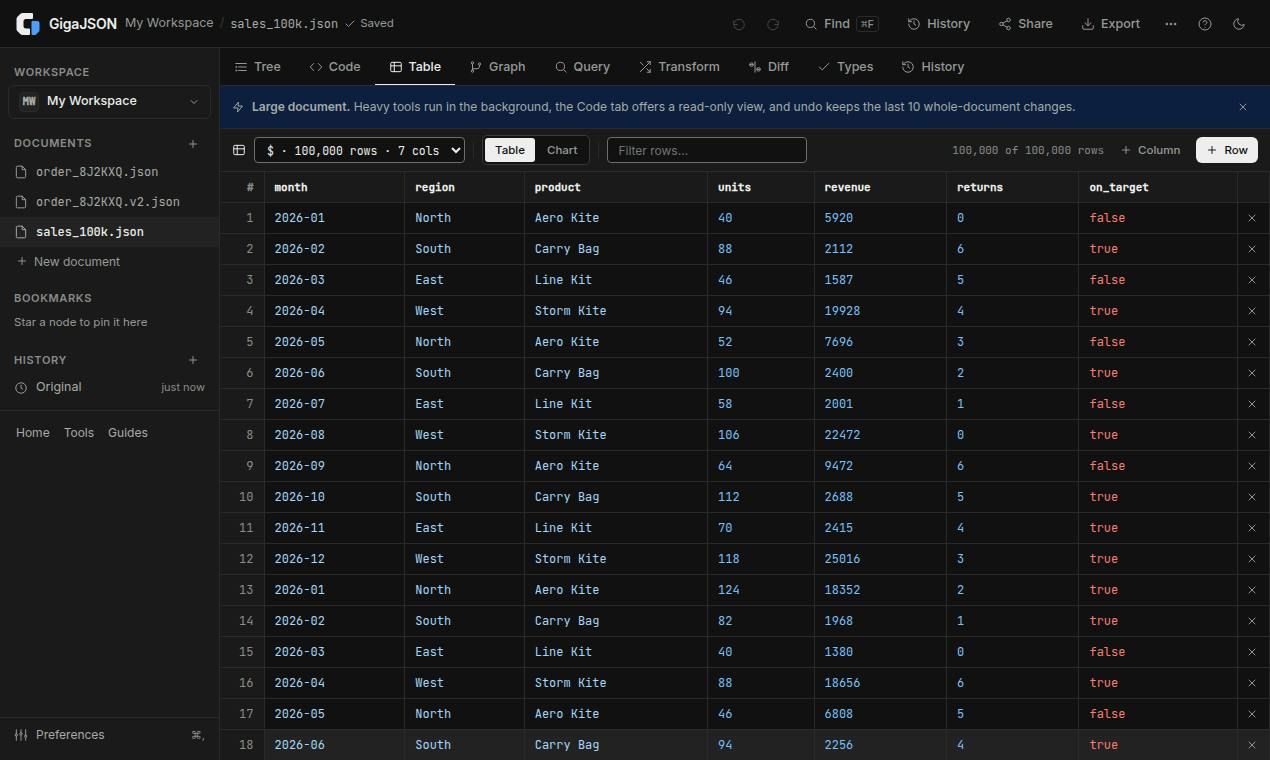Delete row 4 with its X icon

pos(1252,311)
